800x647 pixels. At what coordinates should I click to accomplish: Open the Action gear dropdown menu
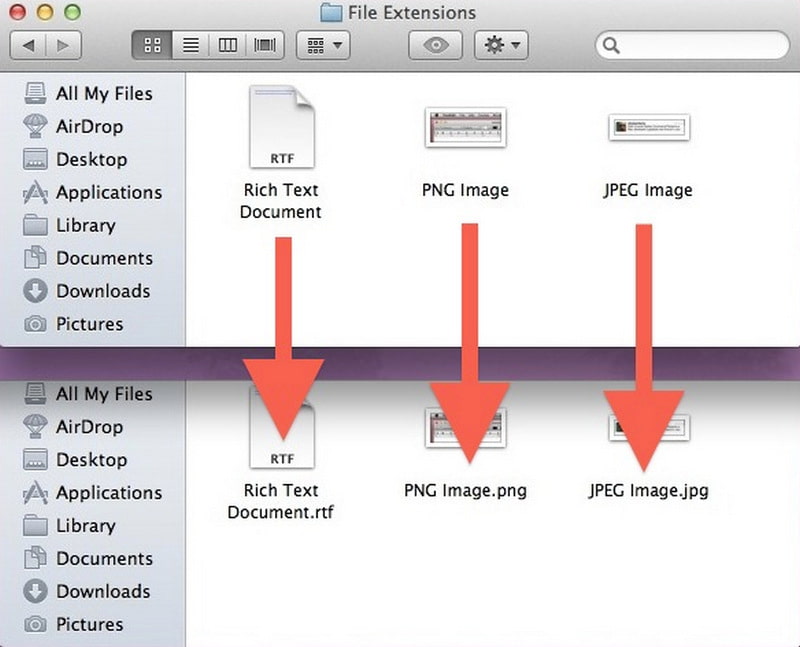tap(502, 45)
